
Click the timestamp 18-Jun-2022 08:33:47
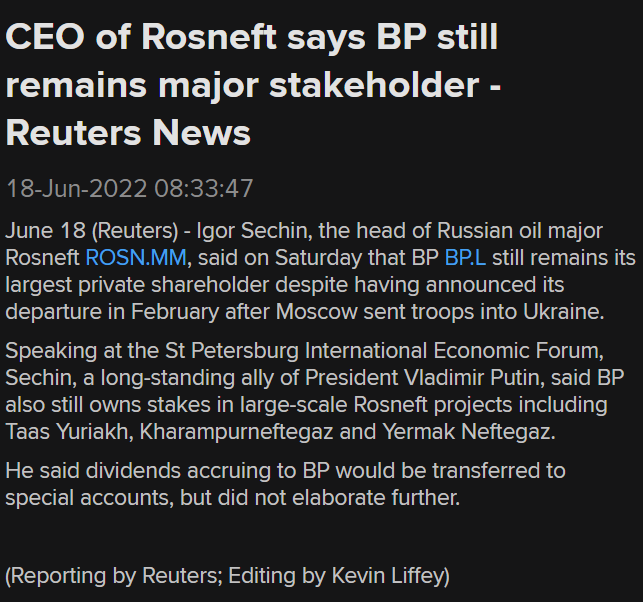pyautogui.click(x=130, y=188)
